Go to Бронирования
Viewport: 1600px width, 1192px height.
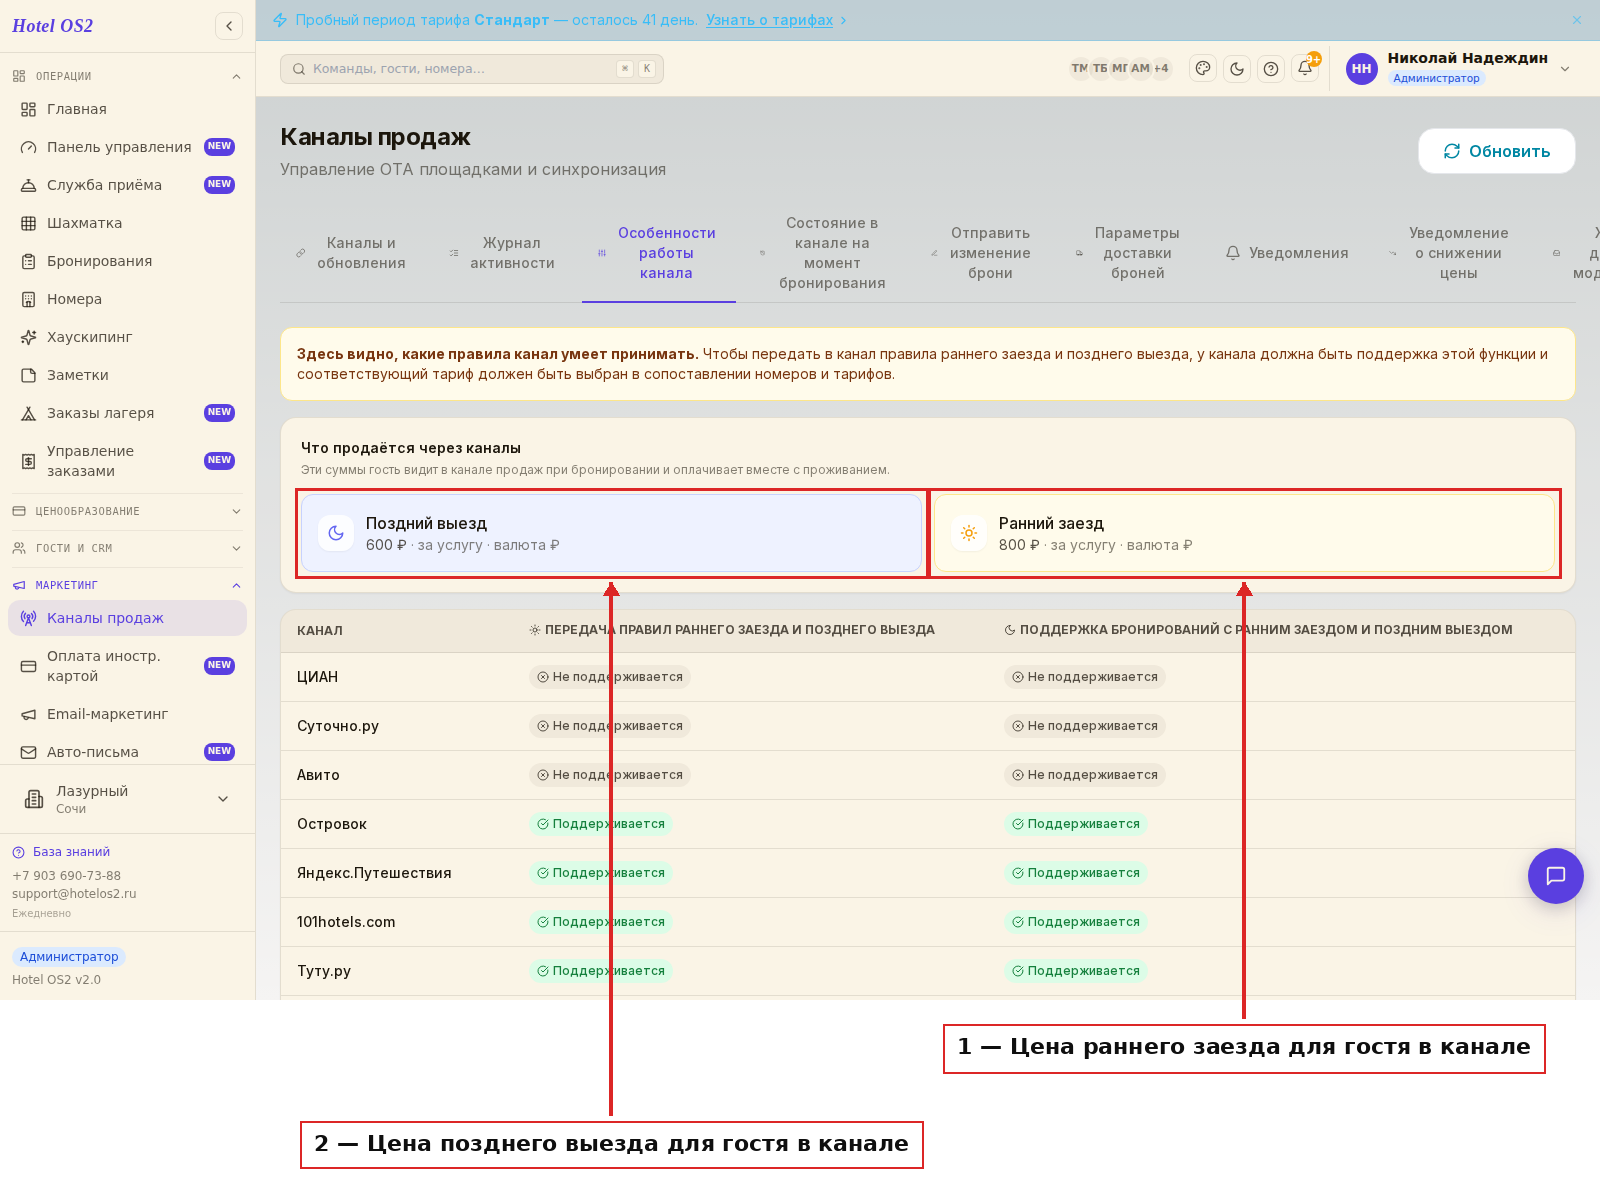pos(127,261)
